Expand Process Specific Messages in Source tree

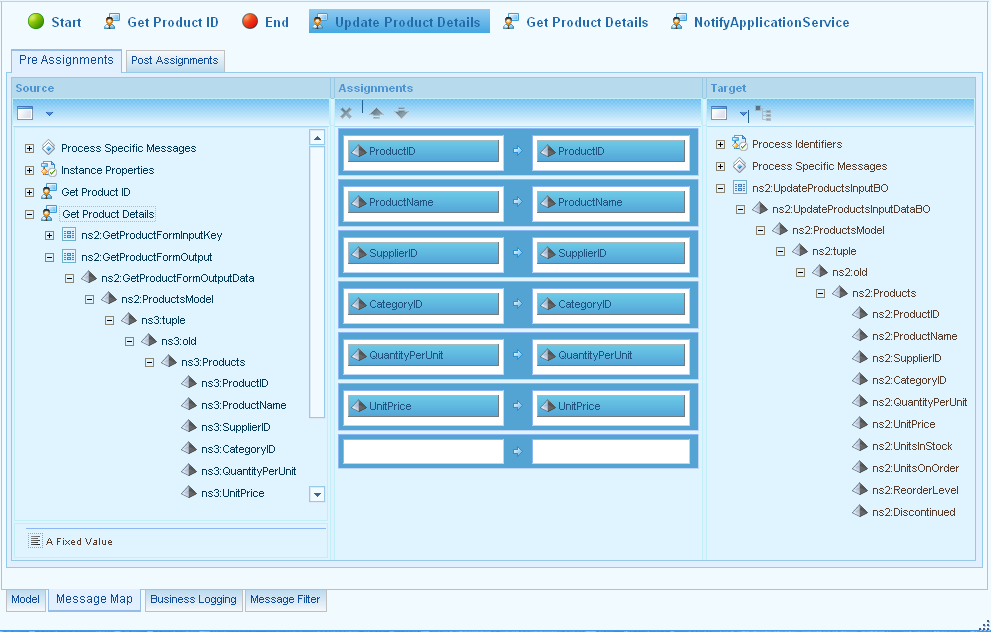click(x=29, y=148)
